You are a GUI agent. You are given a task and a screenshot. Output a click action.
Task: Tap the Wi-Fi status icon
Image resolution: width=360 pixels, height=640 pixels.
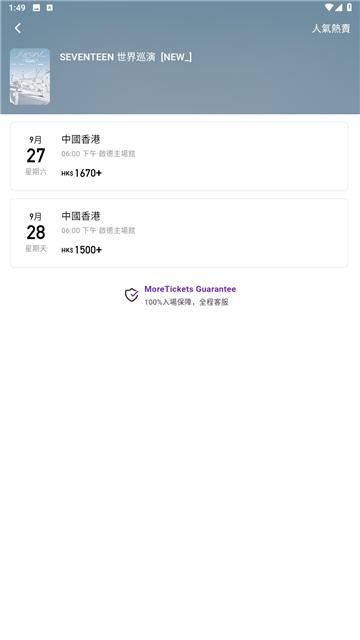pyautogui.click(x=329, y=7)
